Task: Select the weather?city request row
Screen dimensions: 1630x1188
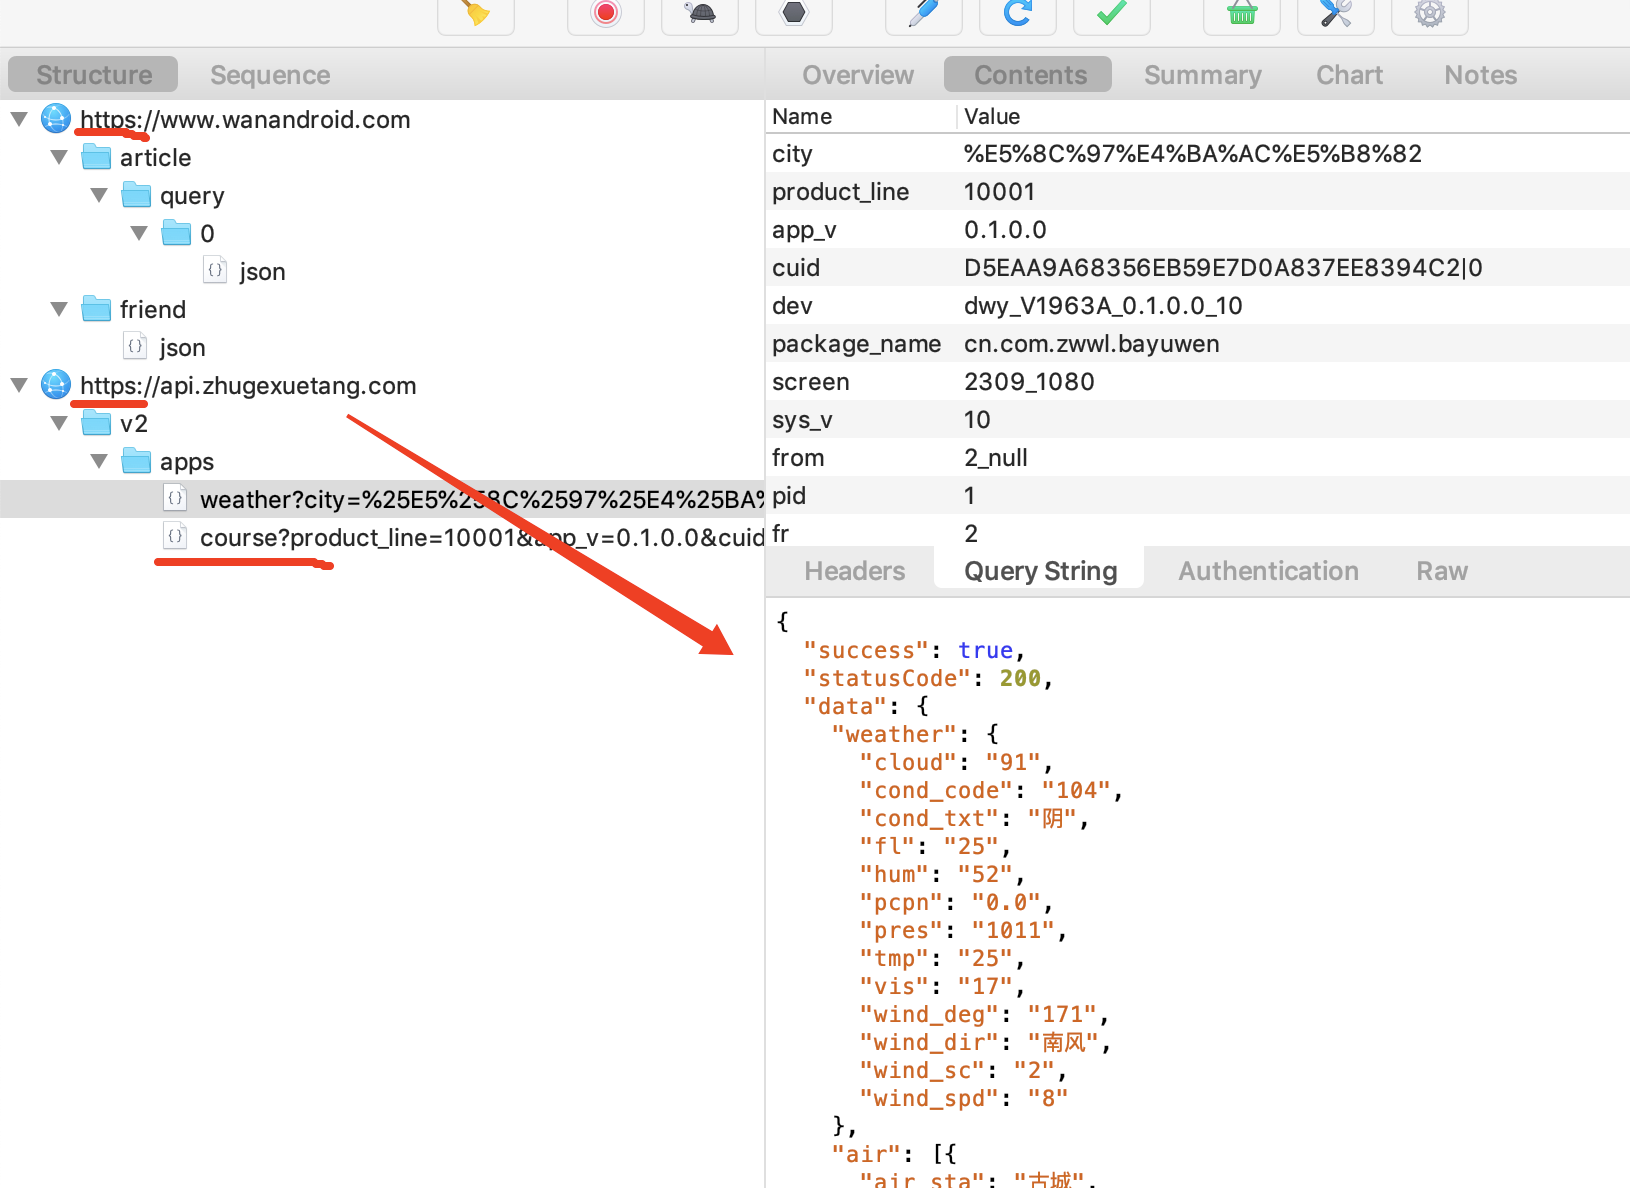Action: (x=382, y=499)
